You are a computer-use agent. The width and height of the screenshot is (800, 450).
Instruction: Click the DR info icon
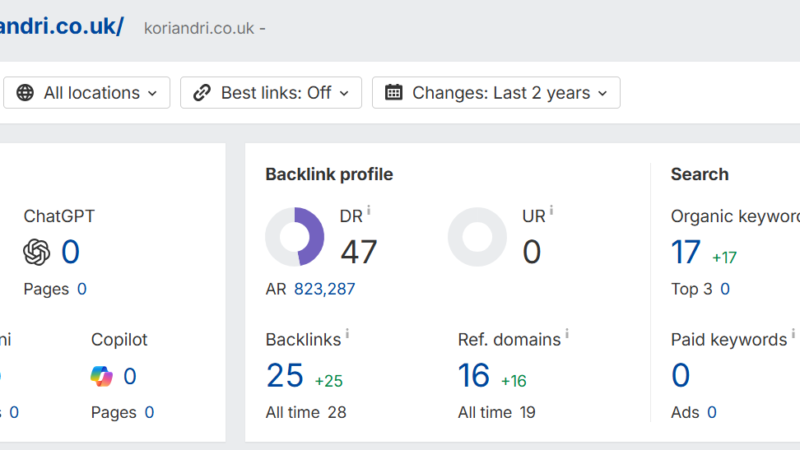pyautogui.click(x=369, y=211)
